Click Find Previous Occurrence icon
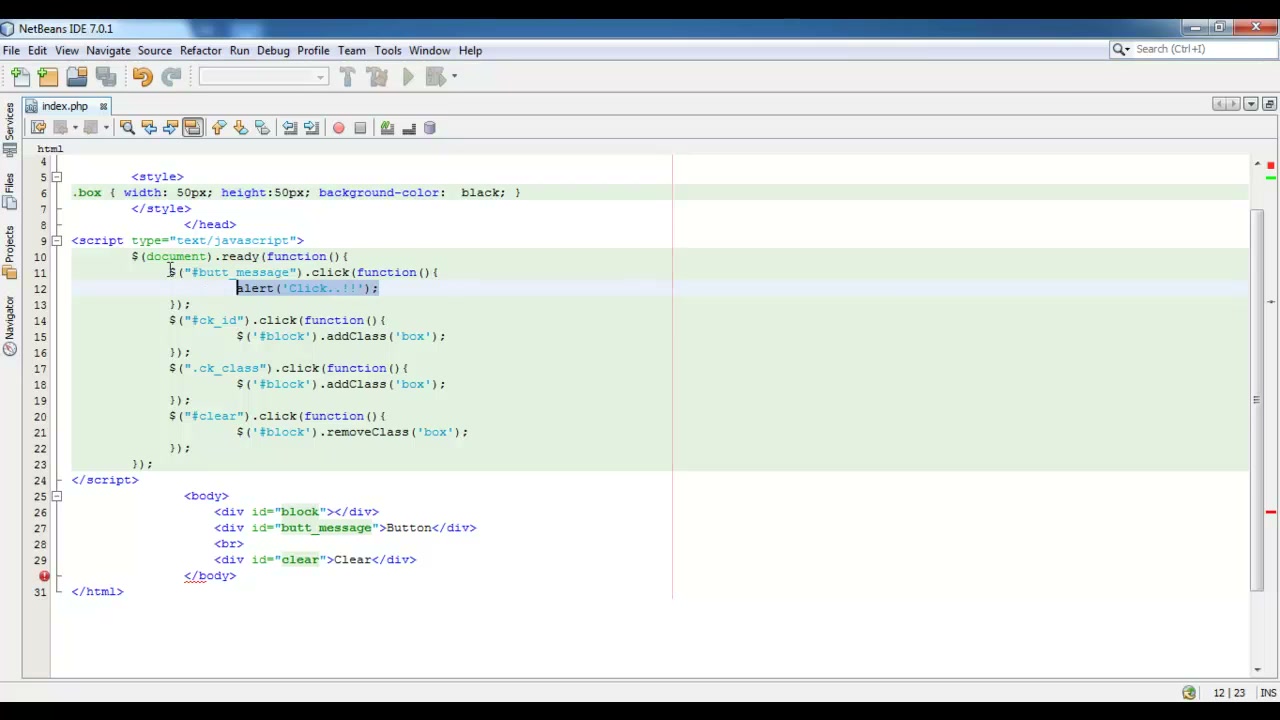 click(149, 128)
